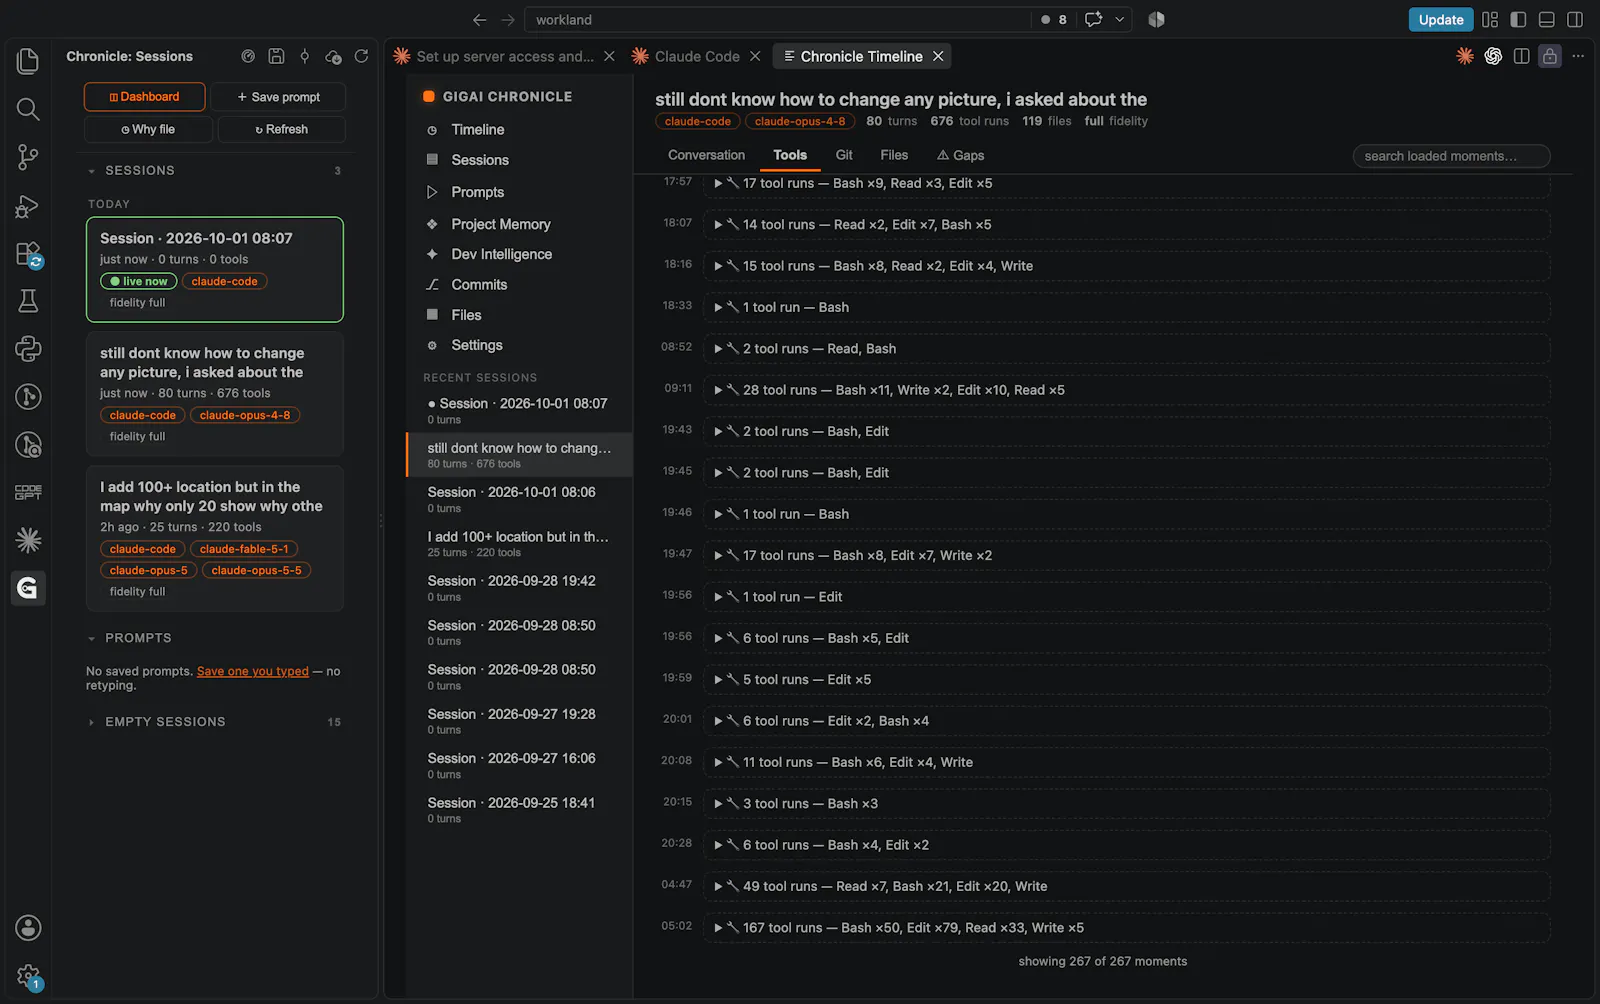Collapse the SESSIONS section
Screen dimensions: 1600x1004
pos(214,171)
